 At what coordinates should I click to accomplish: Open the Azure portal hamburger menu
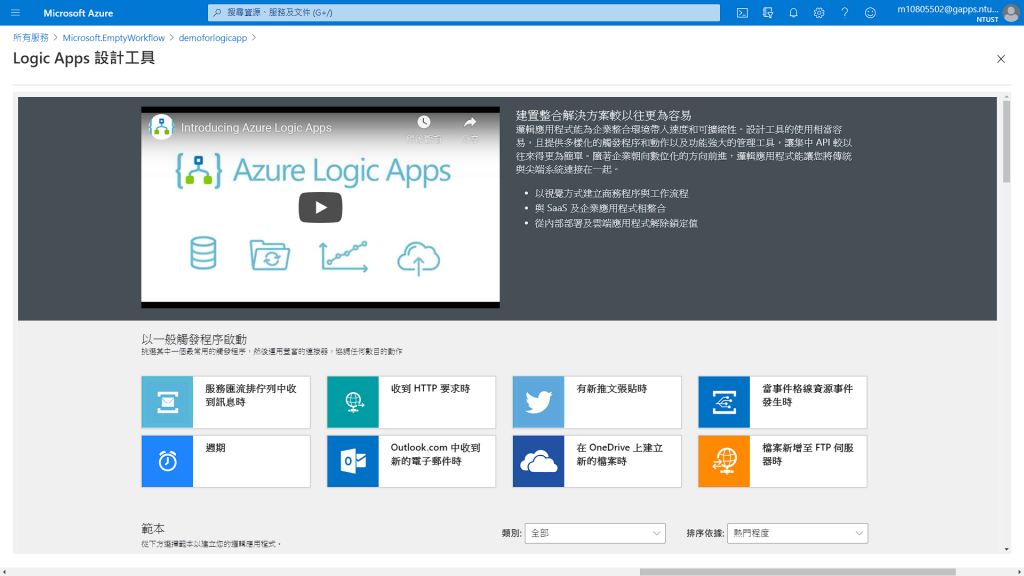click(x=15, y=12)
